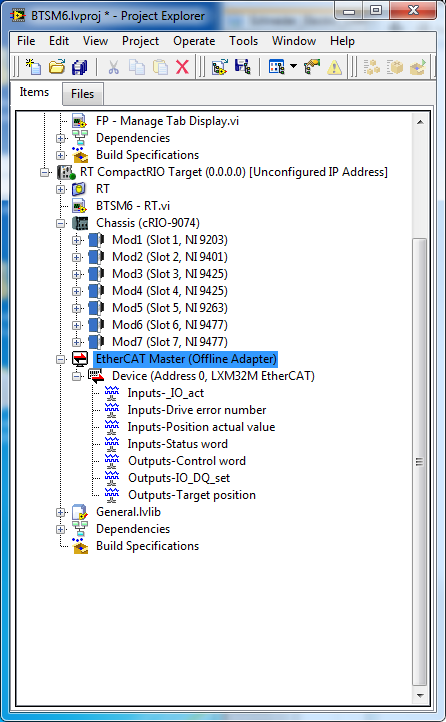446x722 pixels.
Task: Expand Mod7 (Slot 7, NI 9477)
Action: pyautogui.click(x=76, y=343)
